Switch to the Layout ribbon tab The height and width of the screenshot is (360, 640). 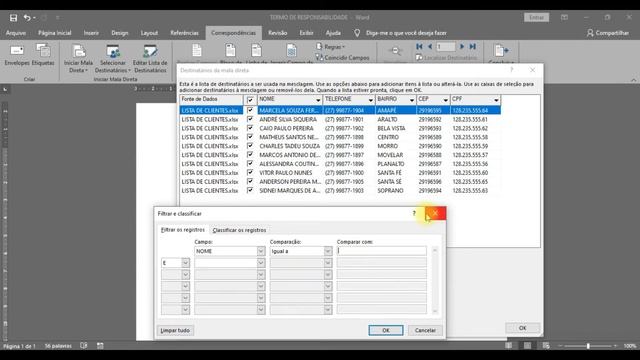click(x=149, y=33)
